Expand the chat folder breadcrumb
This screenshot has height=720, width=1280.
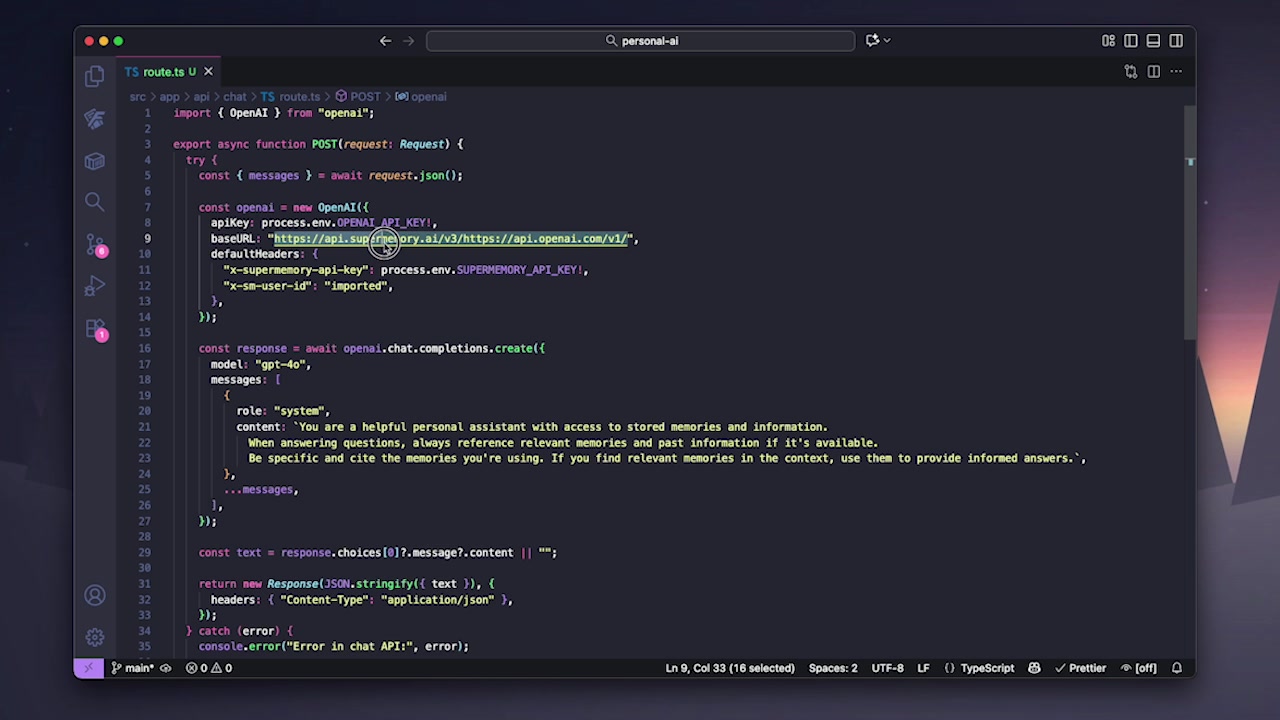[234, 96]
